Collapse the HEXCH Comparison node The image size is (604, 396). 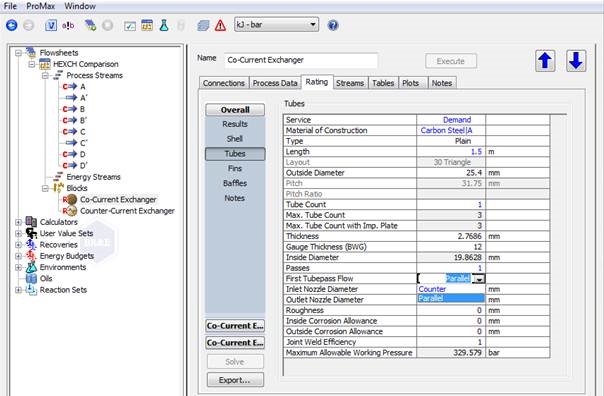32,64
